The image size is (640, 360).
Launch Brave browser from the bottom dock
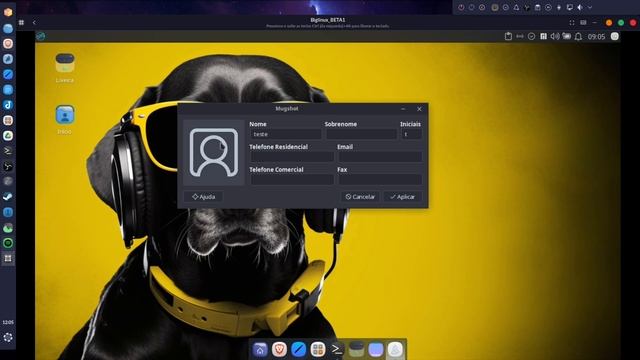279,350
